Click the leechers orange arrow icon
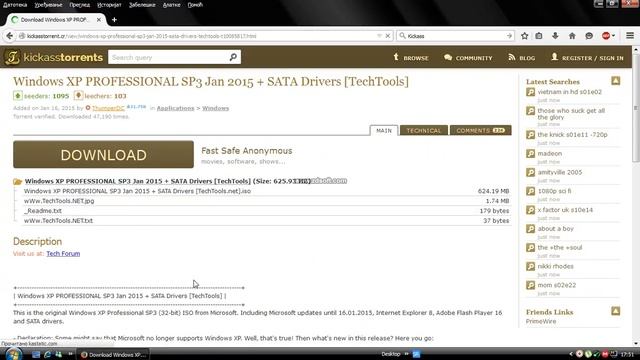Viewport: 640px width, 360px height. 78,96
